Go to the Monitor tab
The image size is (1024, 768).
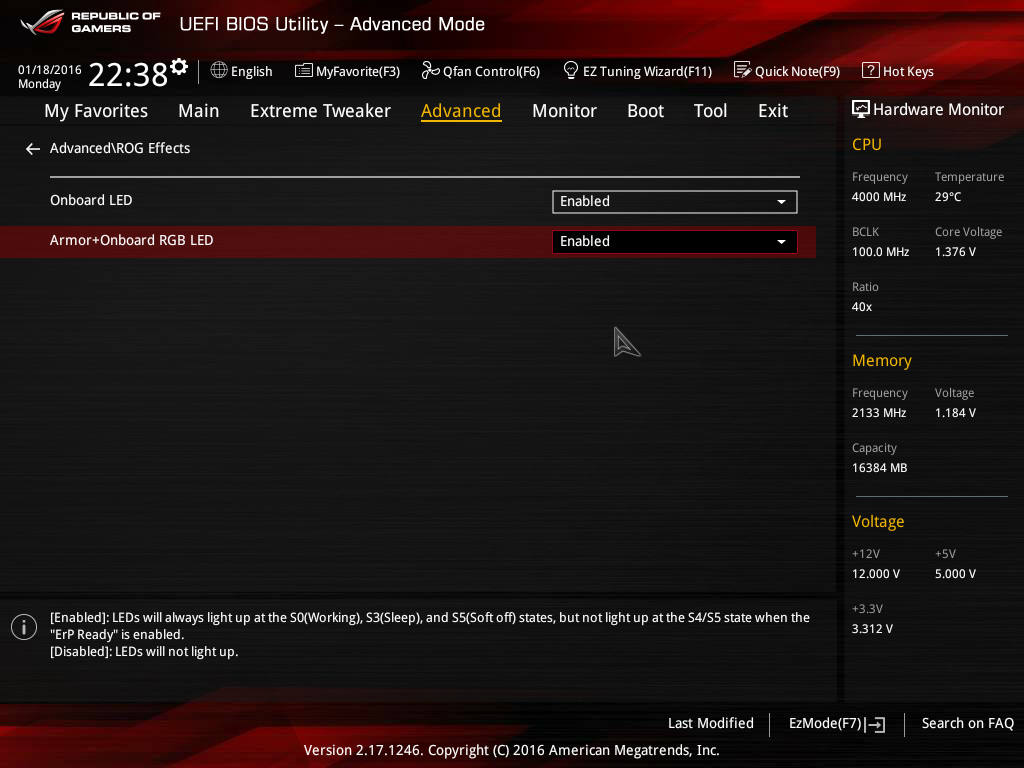(564, 111)
